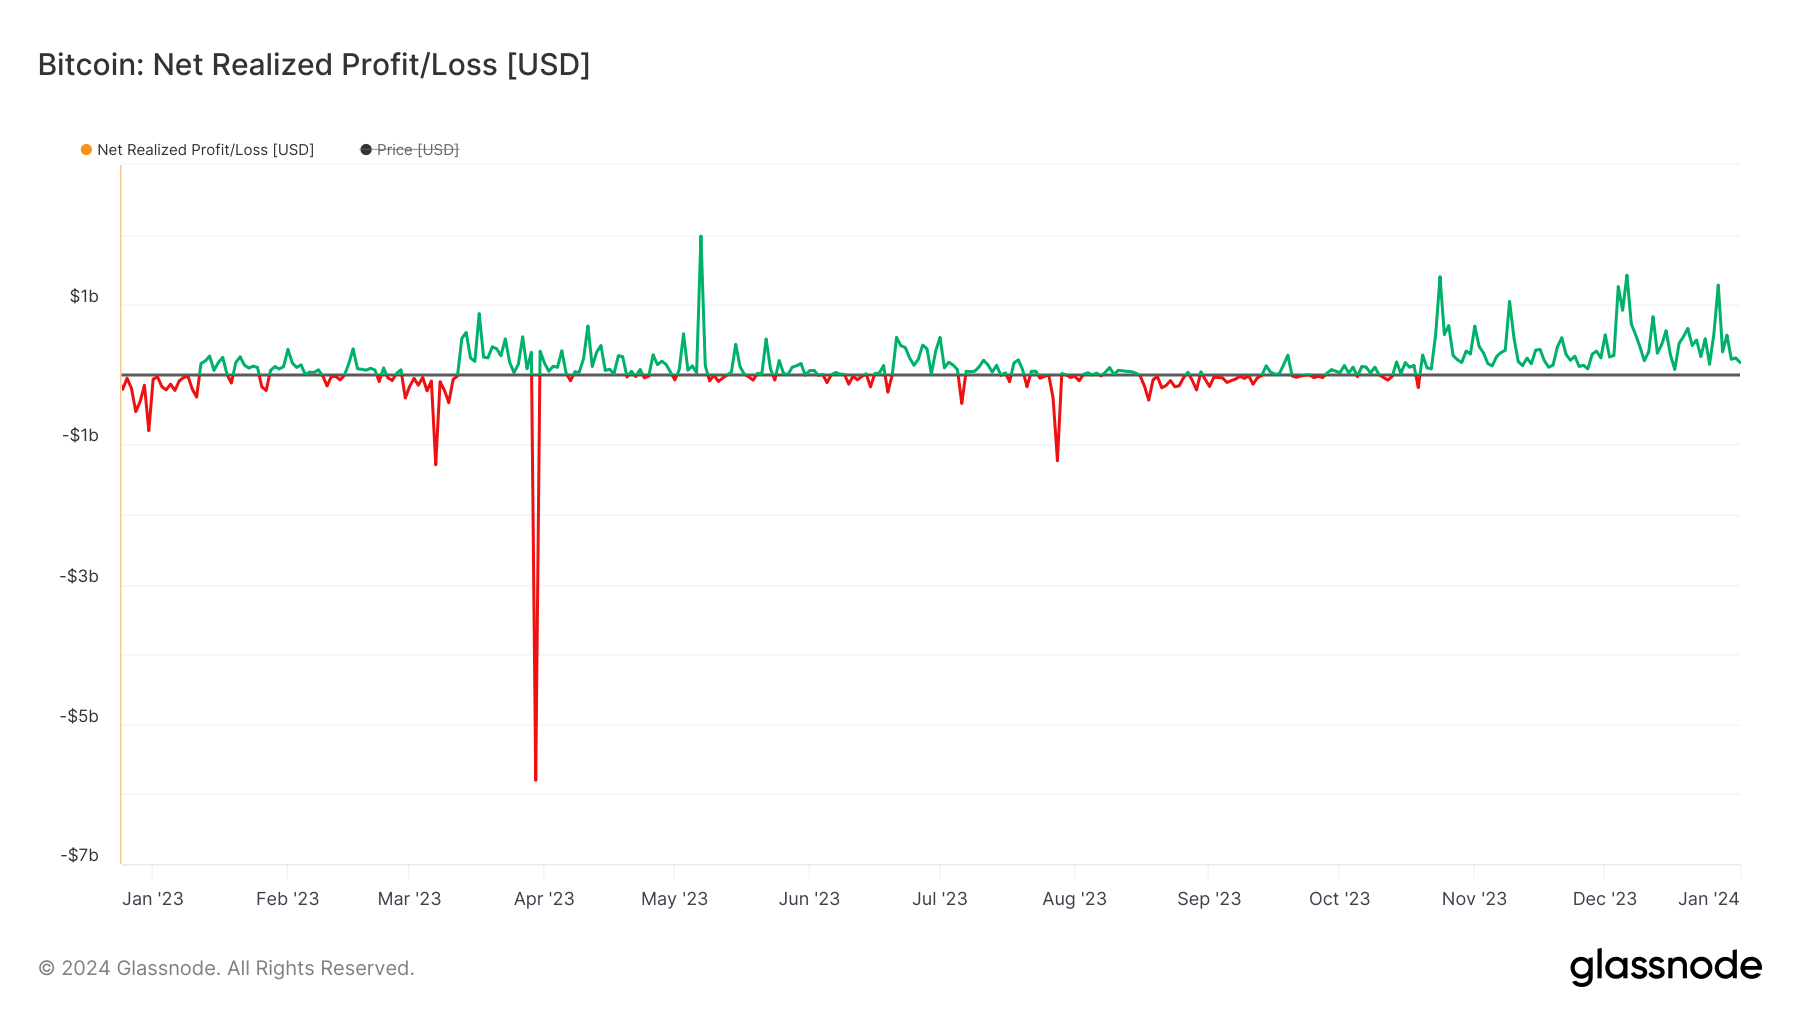1800x1013 pixels.
Task: Click the tallest green profit spike in May
Action: point(701,237)
